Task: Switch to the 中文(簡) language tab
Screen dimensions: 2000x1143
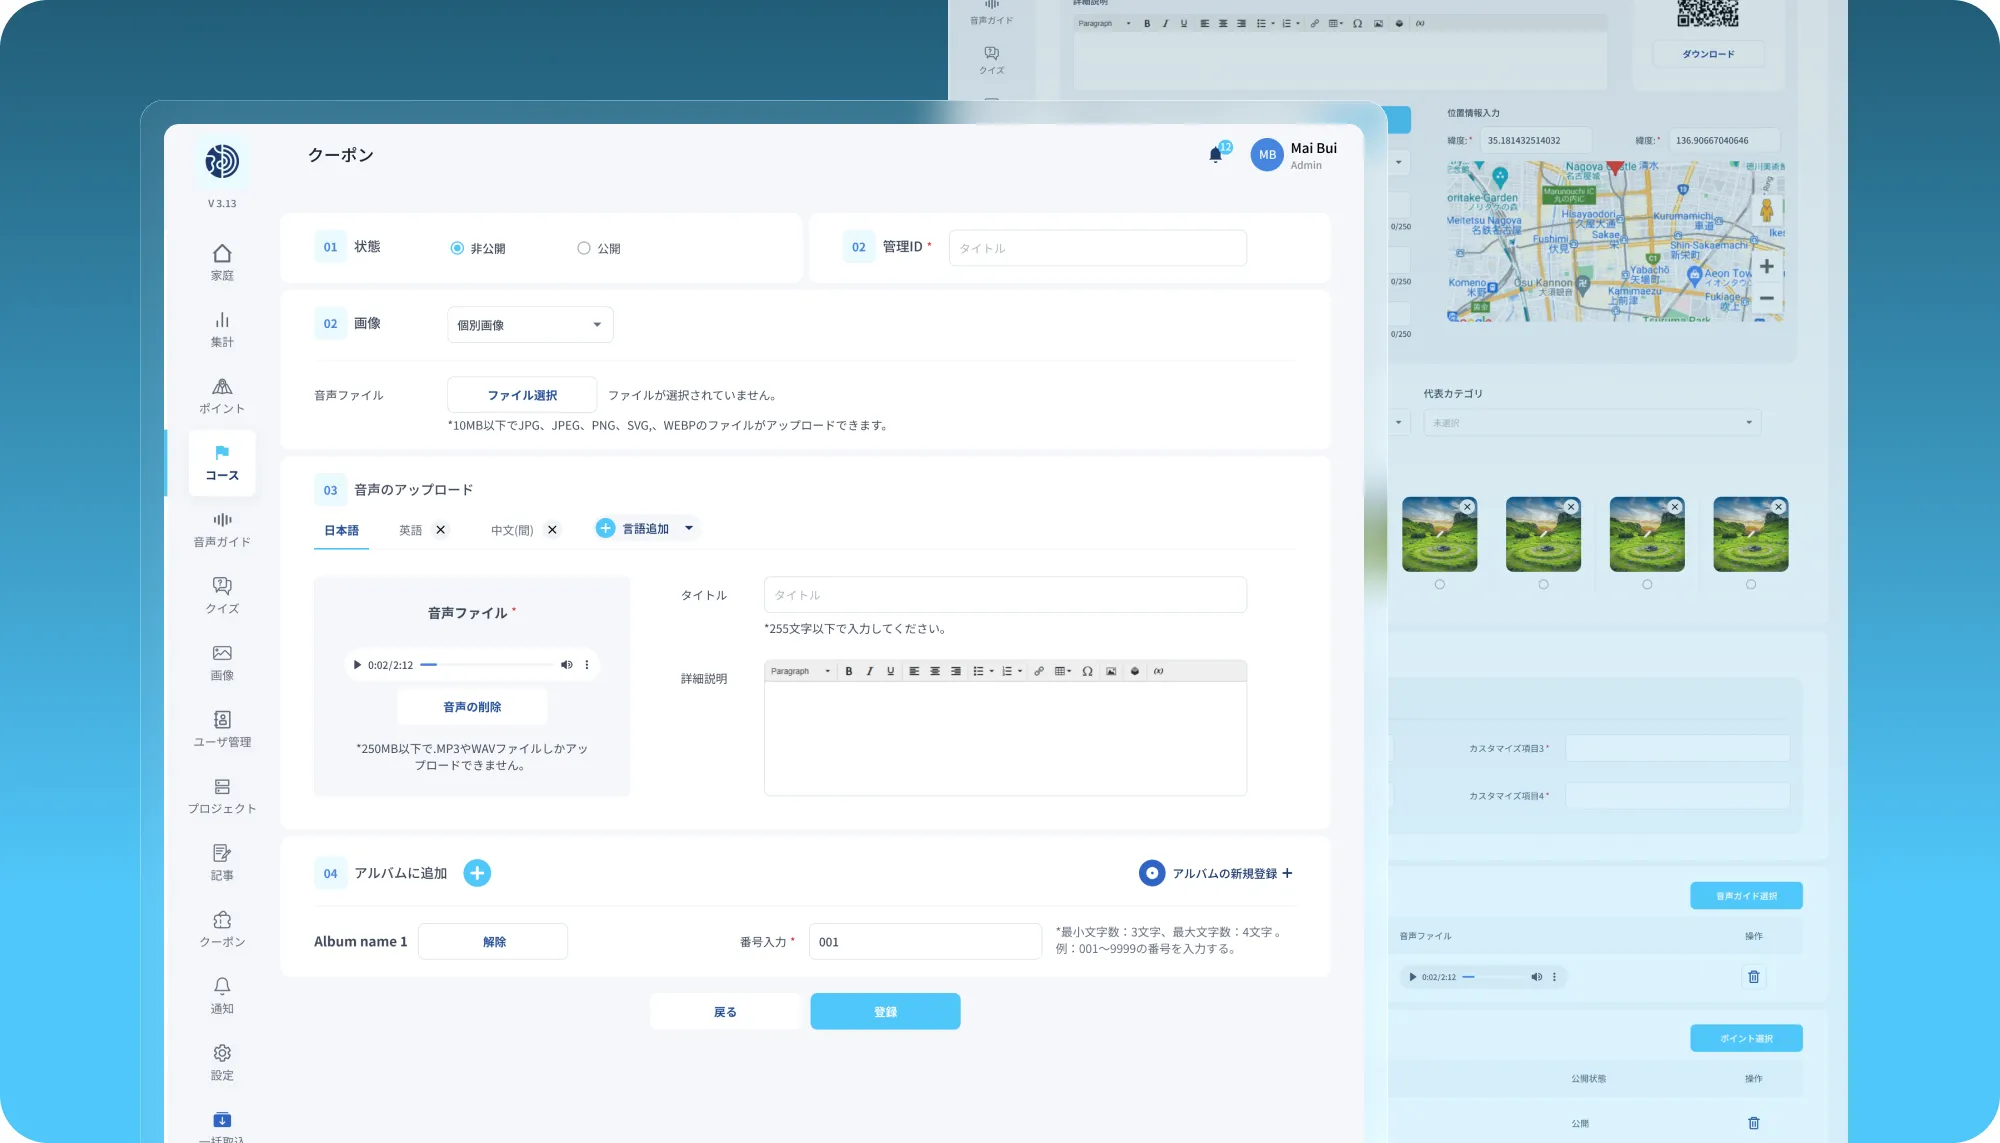Action: (x=511, y=530)
